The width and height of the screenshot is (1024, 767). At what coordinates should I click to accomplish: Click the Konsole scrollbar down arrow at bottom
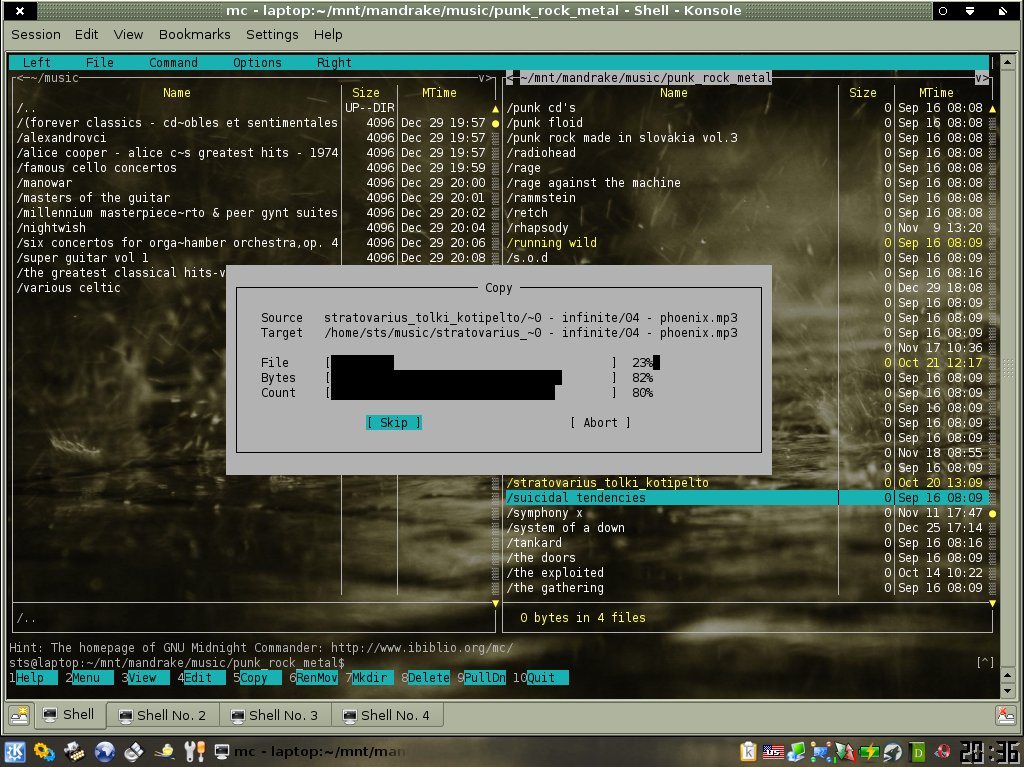click(x=1008, y=691)
